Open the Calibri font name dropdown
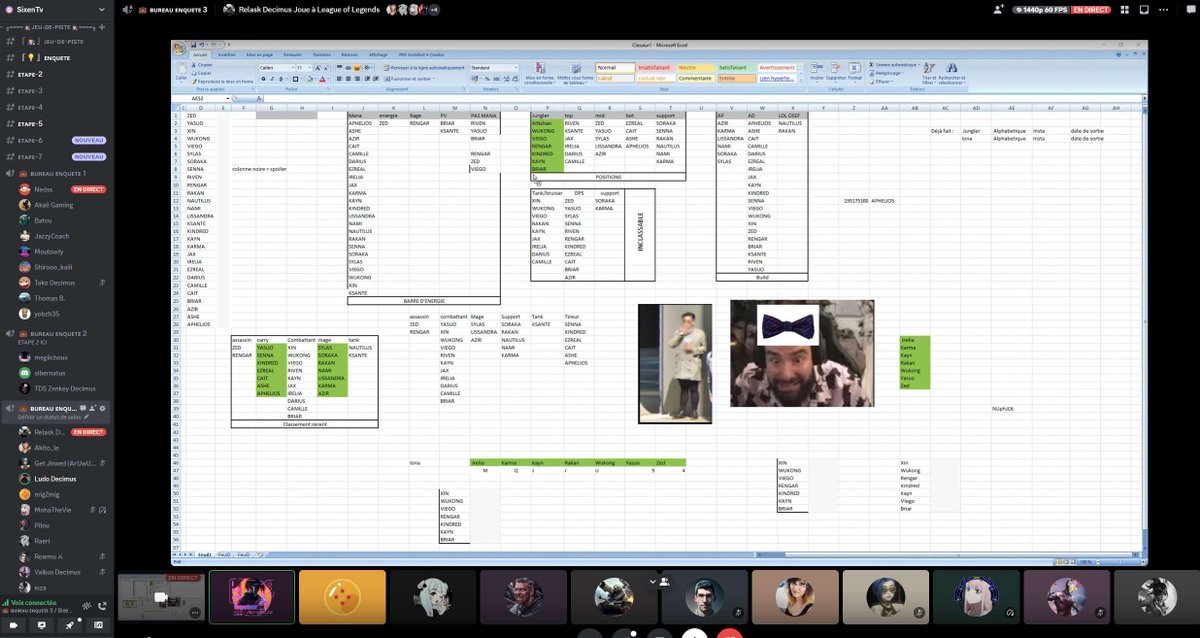The height and width of the screenshot is (638, 1200). (x=293, y=67)
